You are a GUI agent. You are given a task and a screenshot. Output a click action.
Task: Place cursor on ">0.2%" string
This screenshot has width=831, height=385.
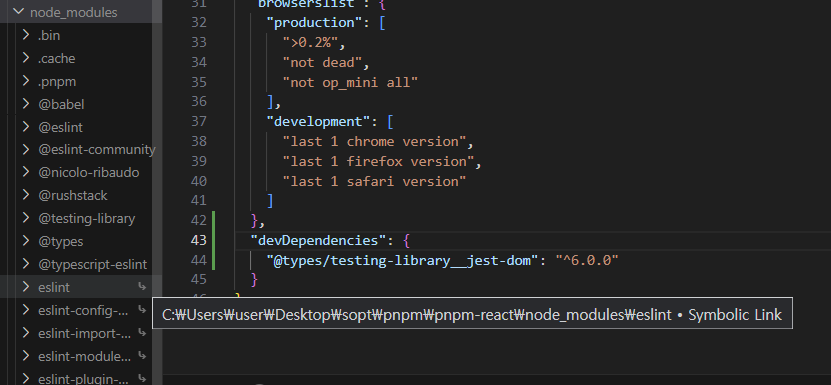[x=310, y=42]
